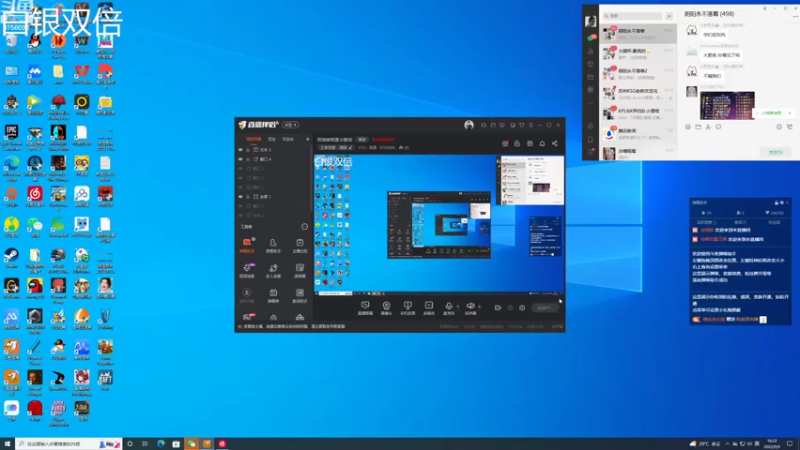Open the first screen-capture source icon in streaming toolbar

coord(365,306)
